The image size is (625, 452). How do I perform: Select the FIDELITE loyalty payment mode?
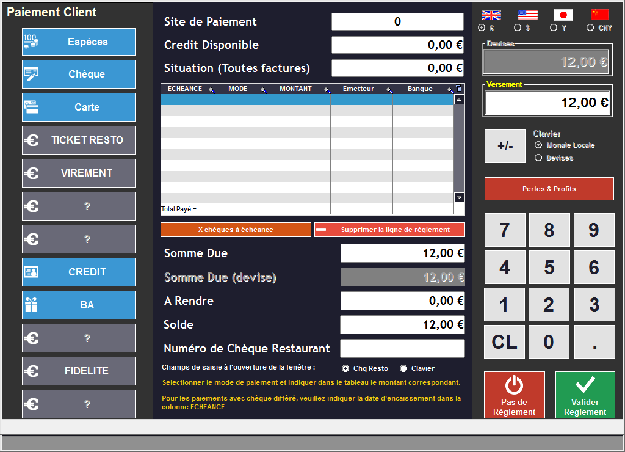pos(79,371)
